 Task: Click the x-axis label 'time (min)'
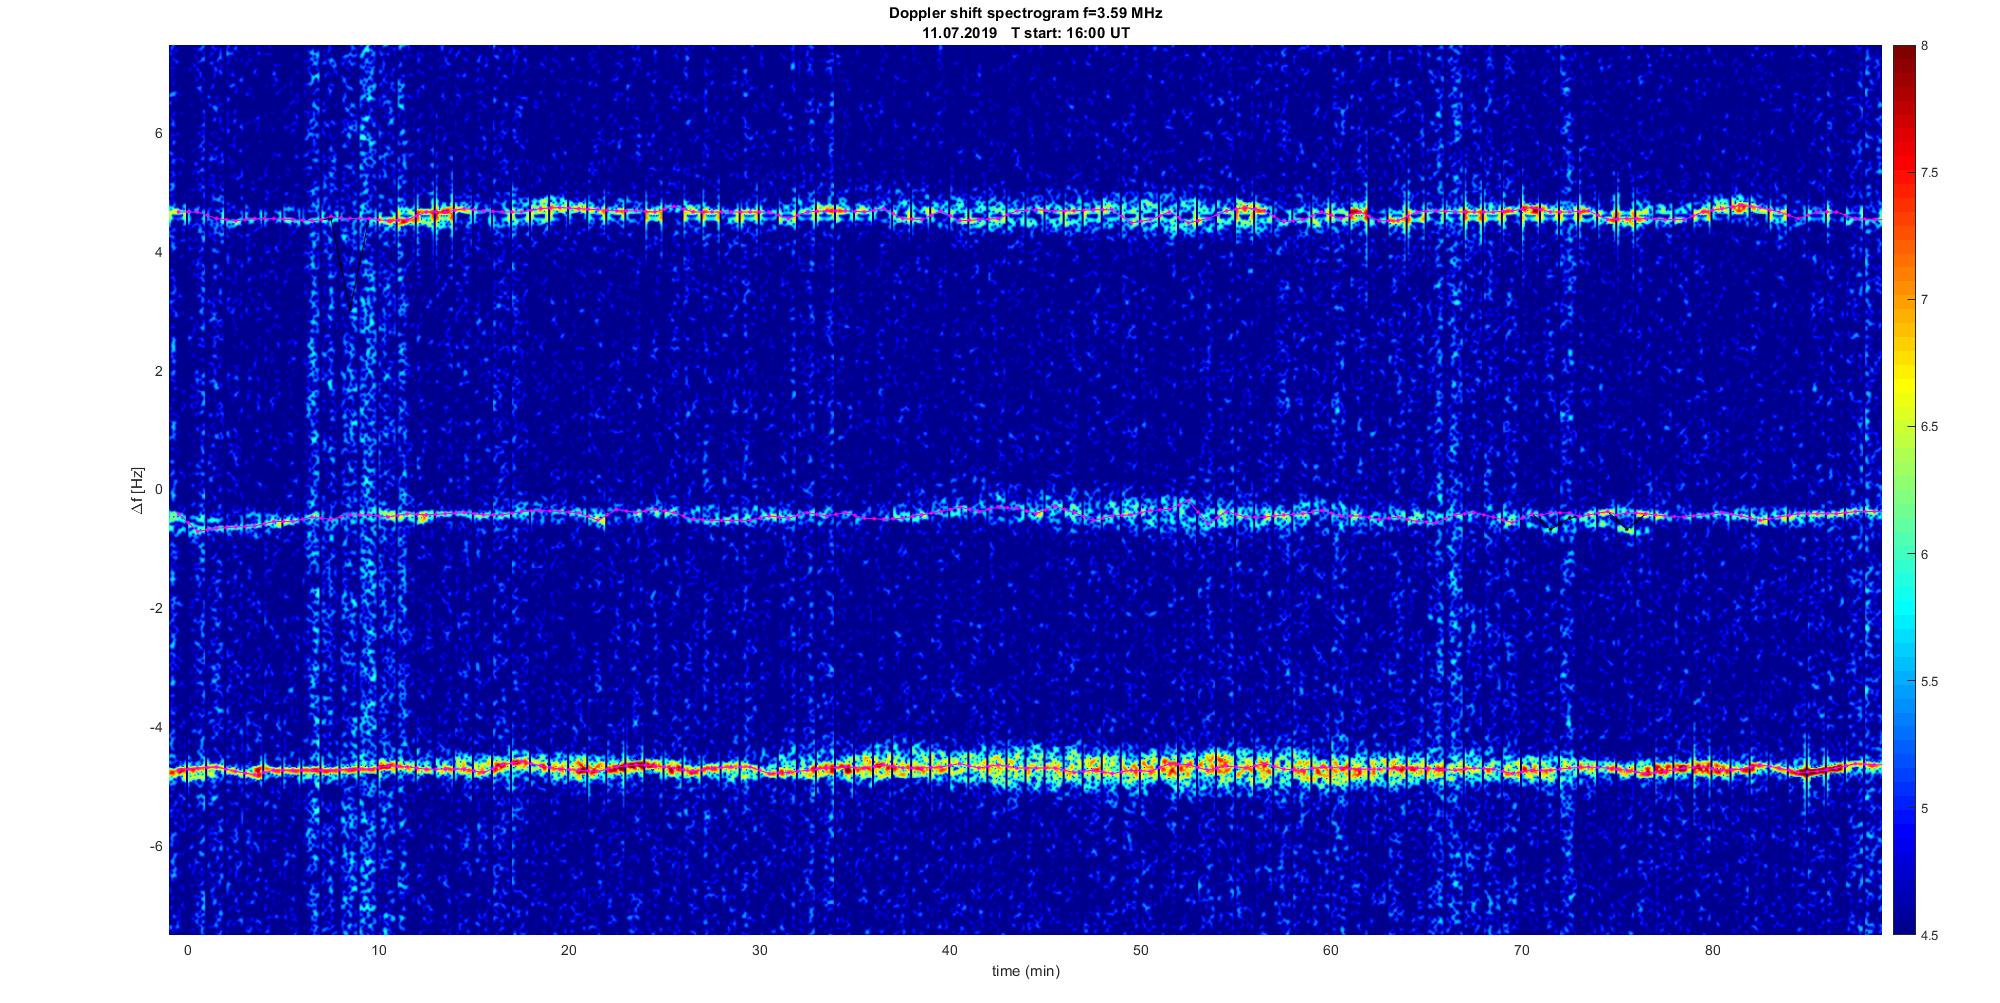1025,971
